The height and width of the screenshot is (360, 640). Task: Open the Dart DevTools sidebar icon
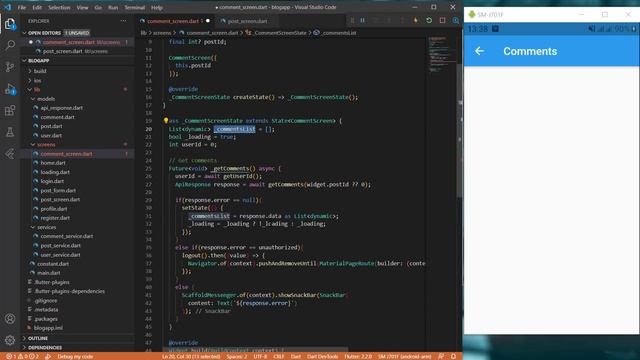click(10, 154)
